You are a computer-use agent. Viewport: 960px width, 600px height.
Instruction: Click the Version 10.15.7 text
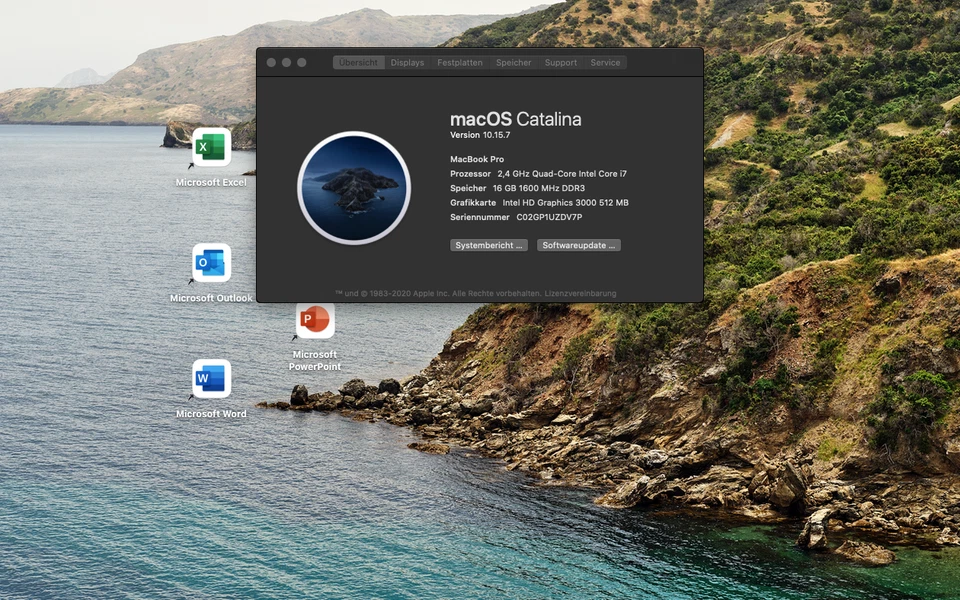[480, 135]
